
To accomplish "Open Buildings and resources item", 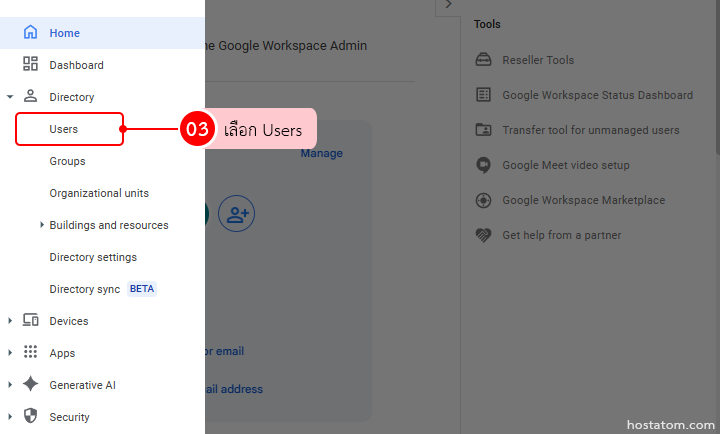I will coord(109,225).
